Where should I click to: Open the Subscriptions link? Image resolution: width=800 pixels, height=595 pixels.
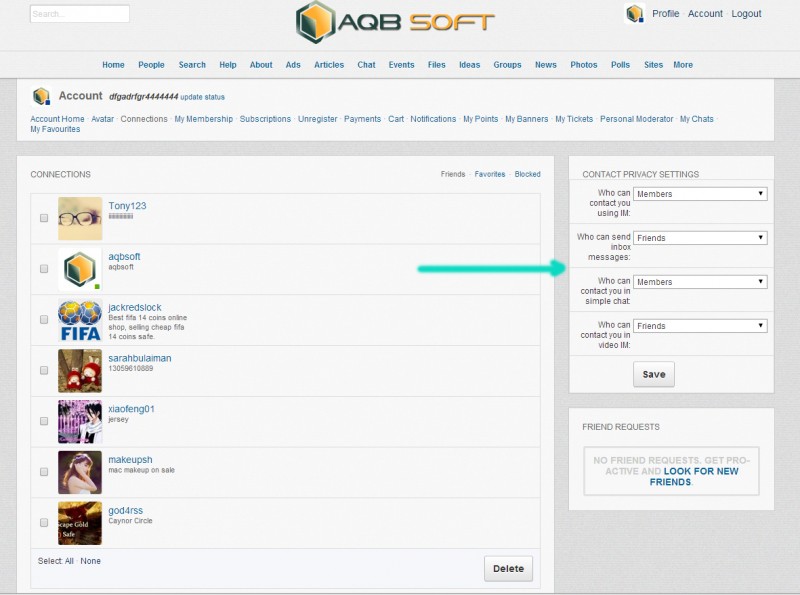click(x=265, y=119)
